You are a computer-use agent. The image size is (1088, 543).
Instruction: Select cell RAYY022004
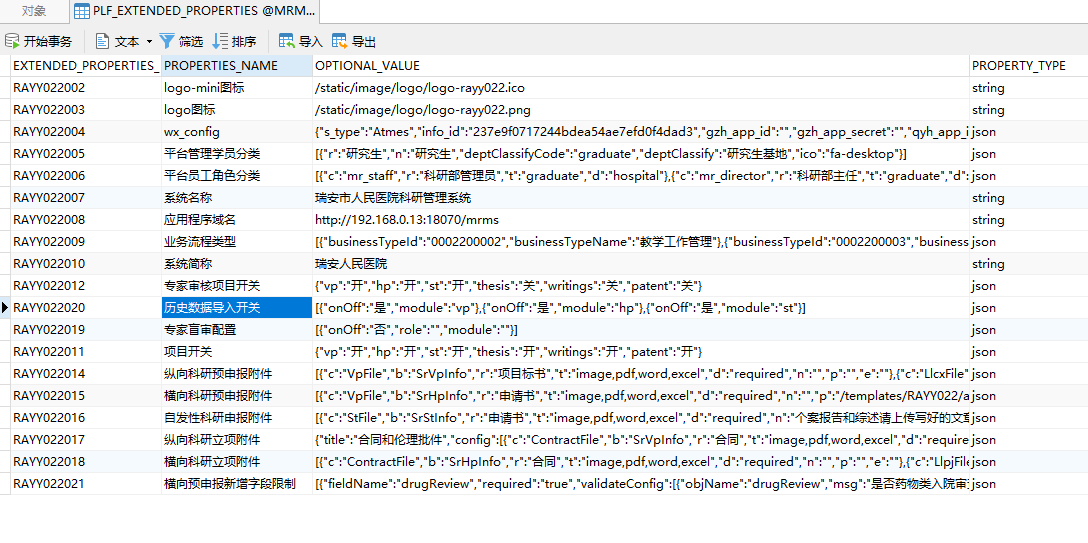(86, 132)
